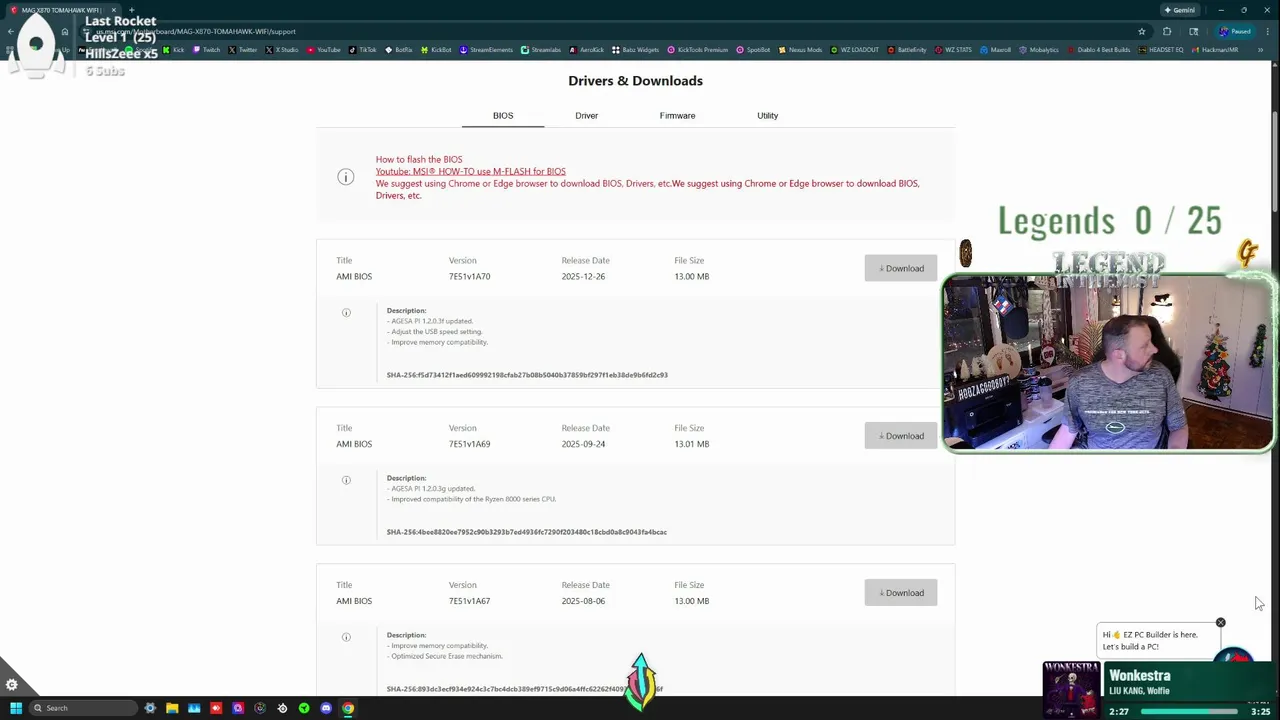1280x720 pixels.
Task: Open Discord from the taskbar
Action: pos(326,708)
